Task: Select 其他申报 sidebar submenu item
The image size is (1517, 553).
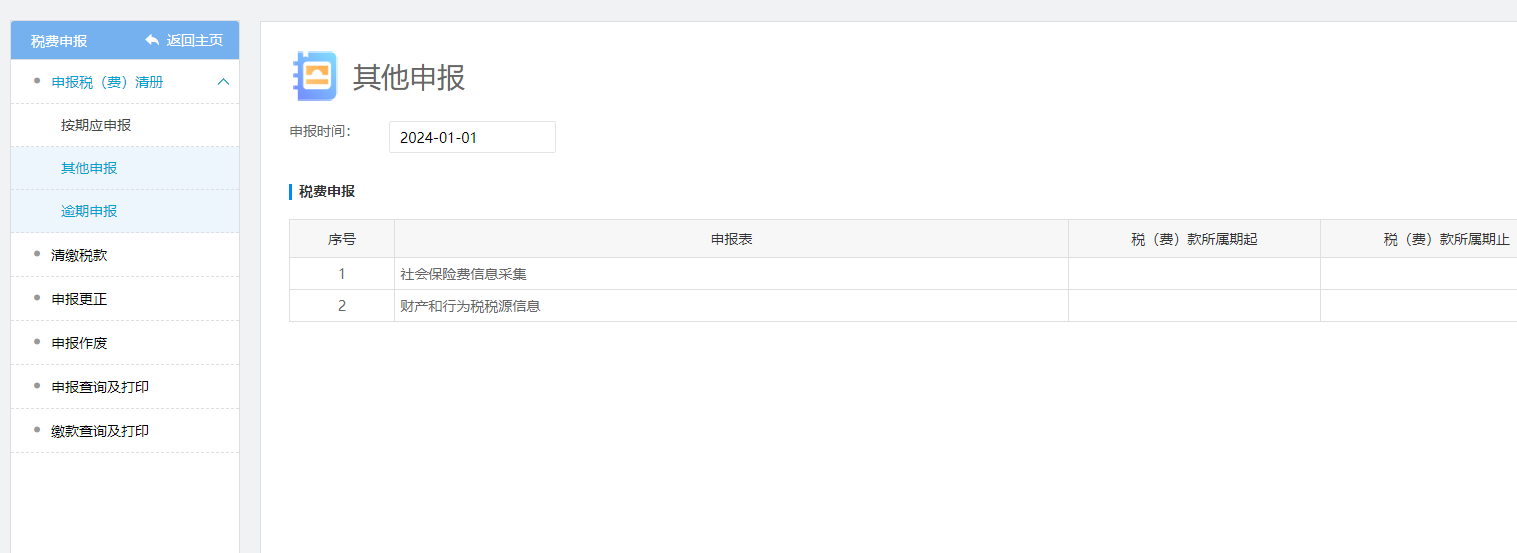Action: 89,168
